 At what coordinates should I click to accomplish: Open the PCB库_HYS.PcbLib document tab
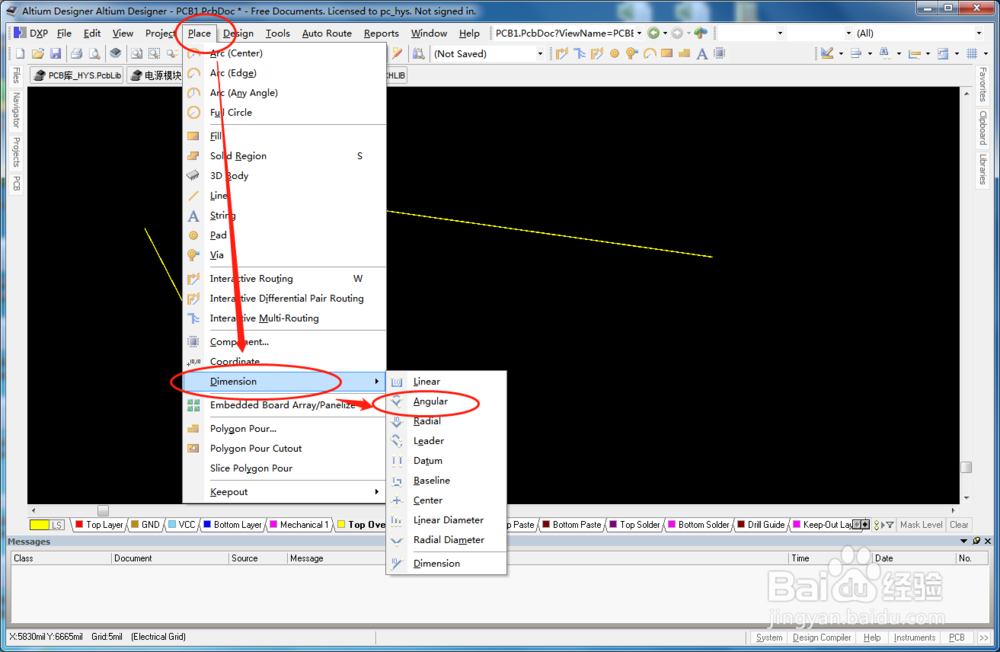point(77,75)
